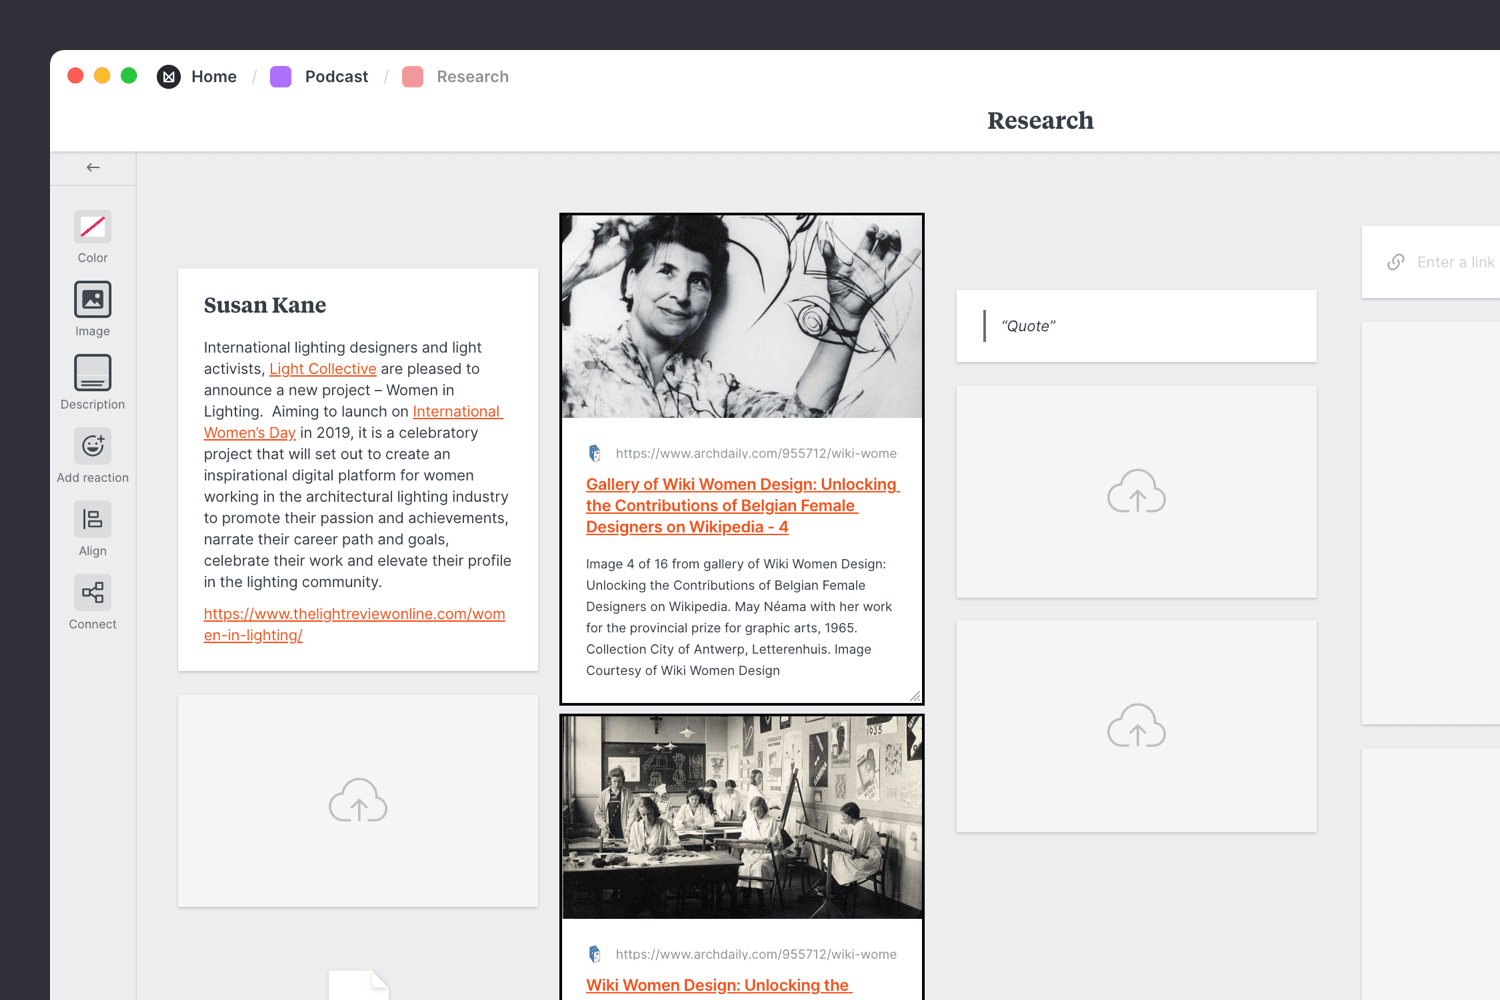The image size is (1500, 1000).
Task: Select the Align tool
Action: coord(92,519)
